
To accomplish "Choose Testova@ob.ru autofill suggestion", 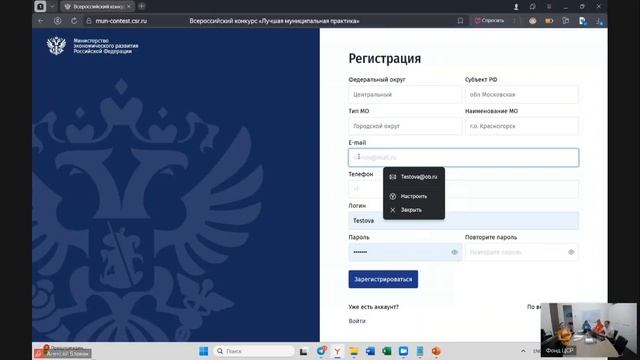I will pyautogui.click(x=414, y=177).
